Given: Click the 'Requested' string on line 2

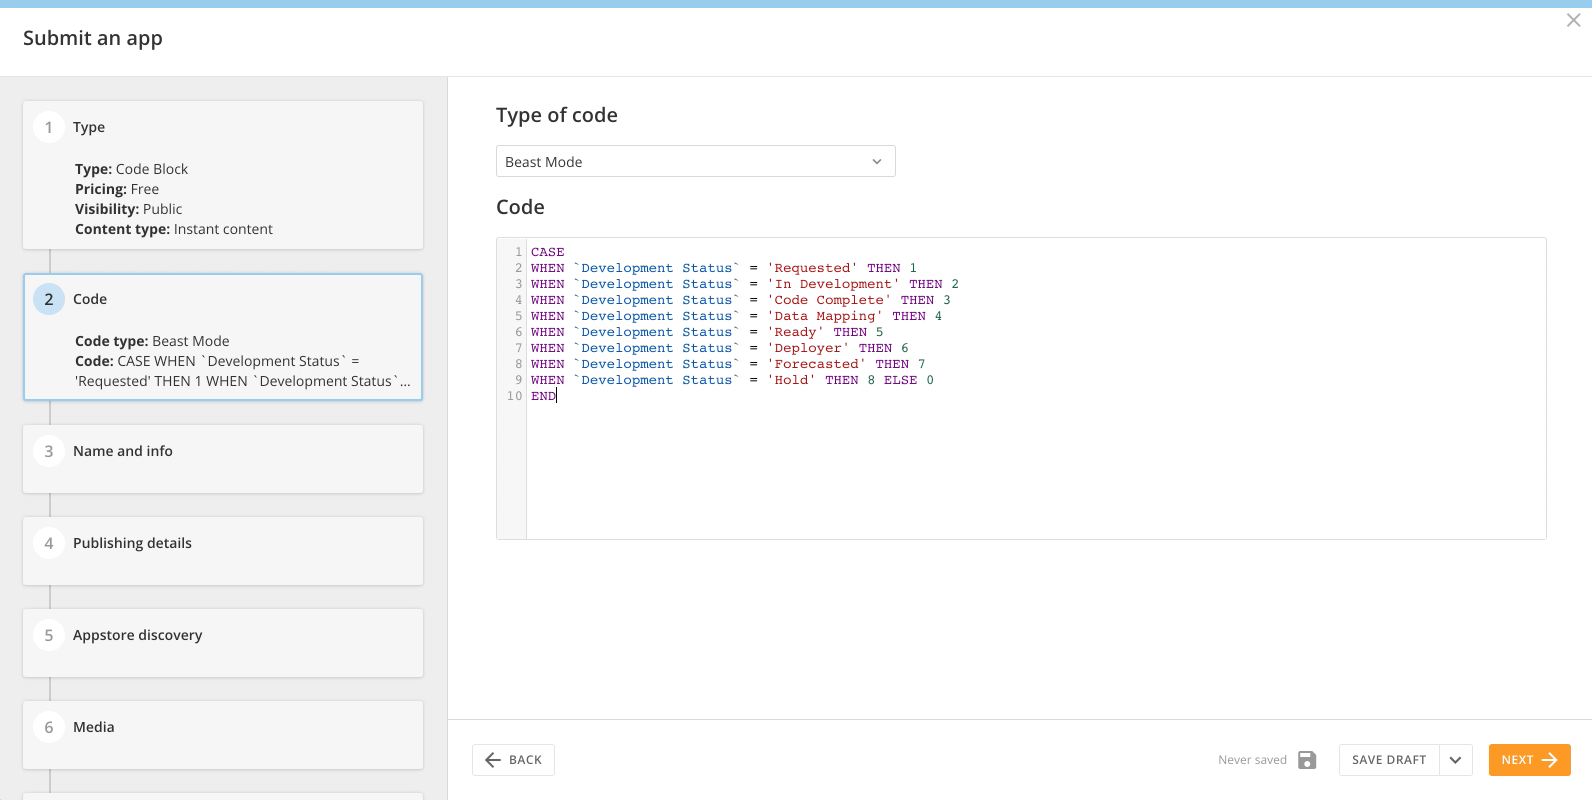Looking at the screenshot, I should [812, 268].
